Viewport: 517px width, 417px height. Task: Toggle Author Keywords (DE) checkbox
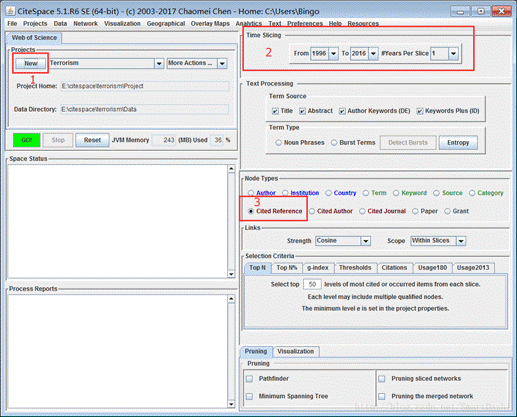coord(342,111)
